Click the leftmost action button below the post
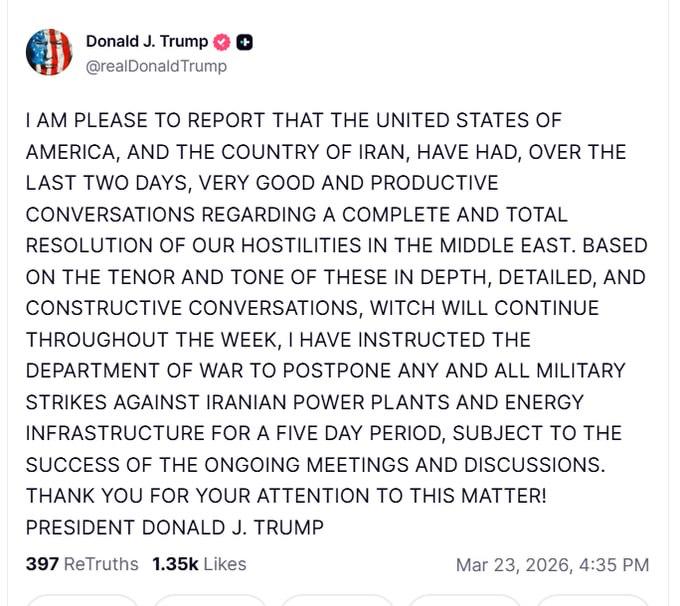 pos(80,600)
